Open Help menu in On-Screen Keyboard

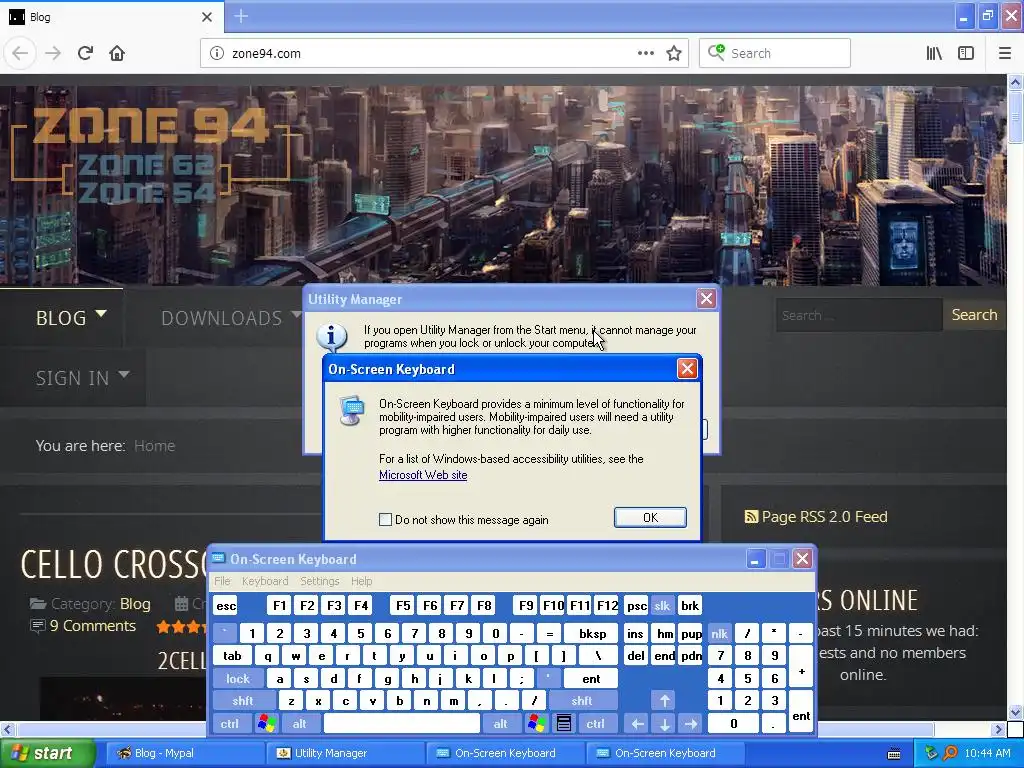(361, 581)
